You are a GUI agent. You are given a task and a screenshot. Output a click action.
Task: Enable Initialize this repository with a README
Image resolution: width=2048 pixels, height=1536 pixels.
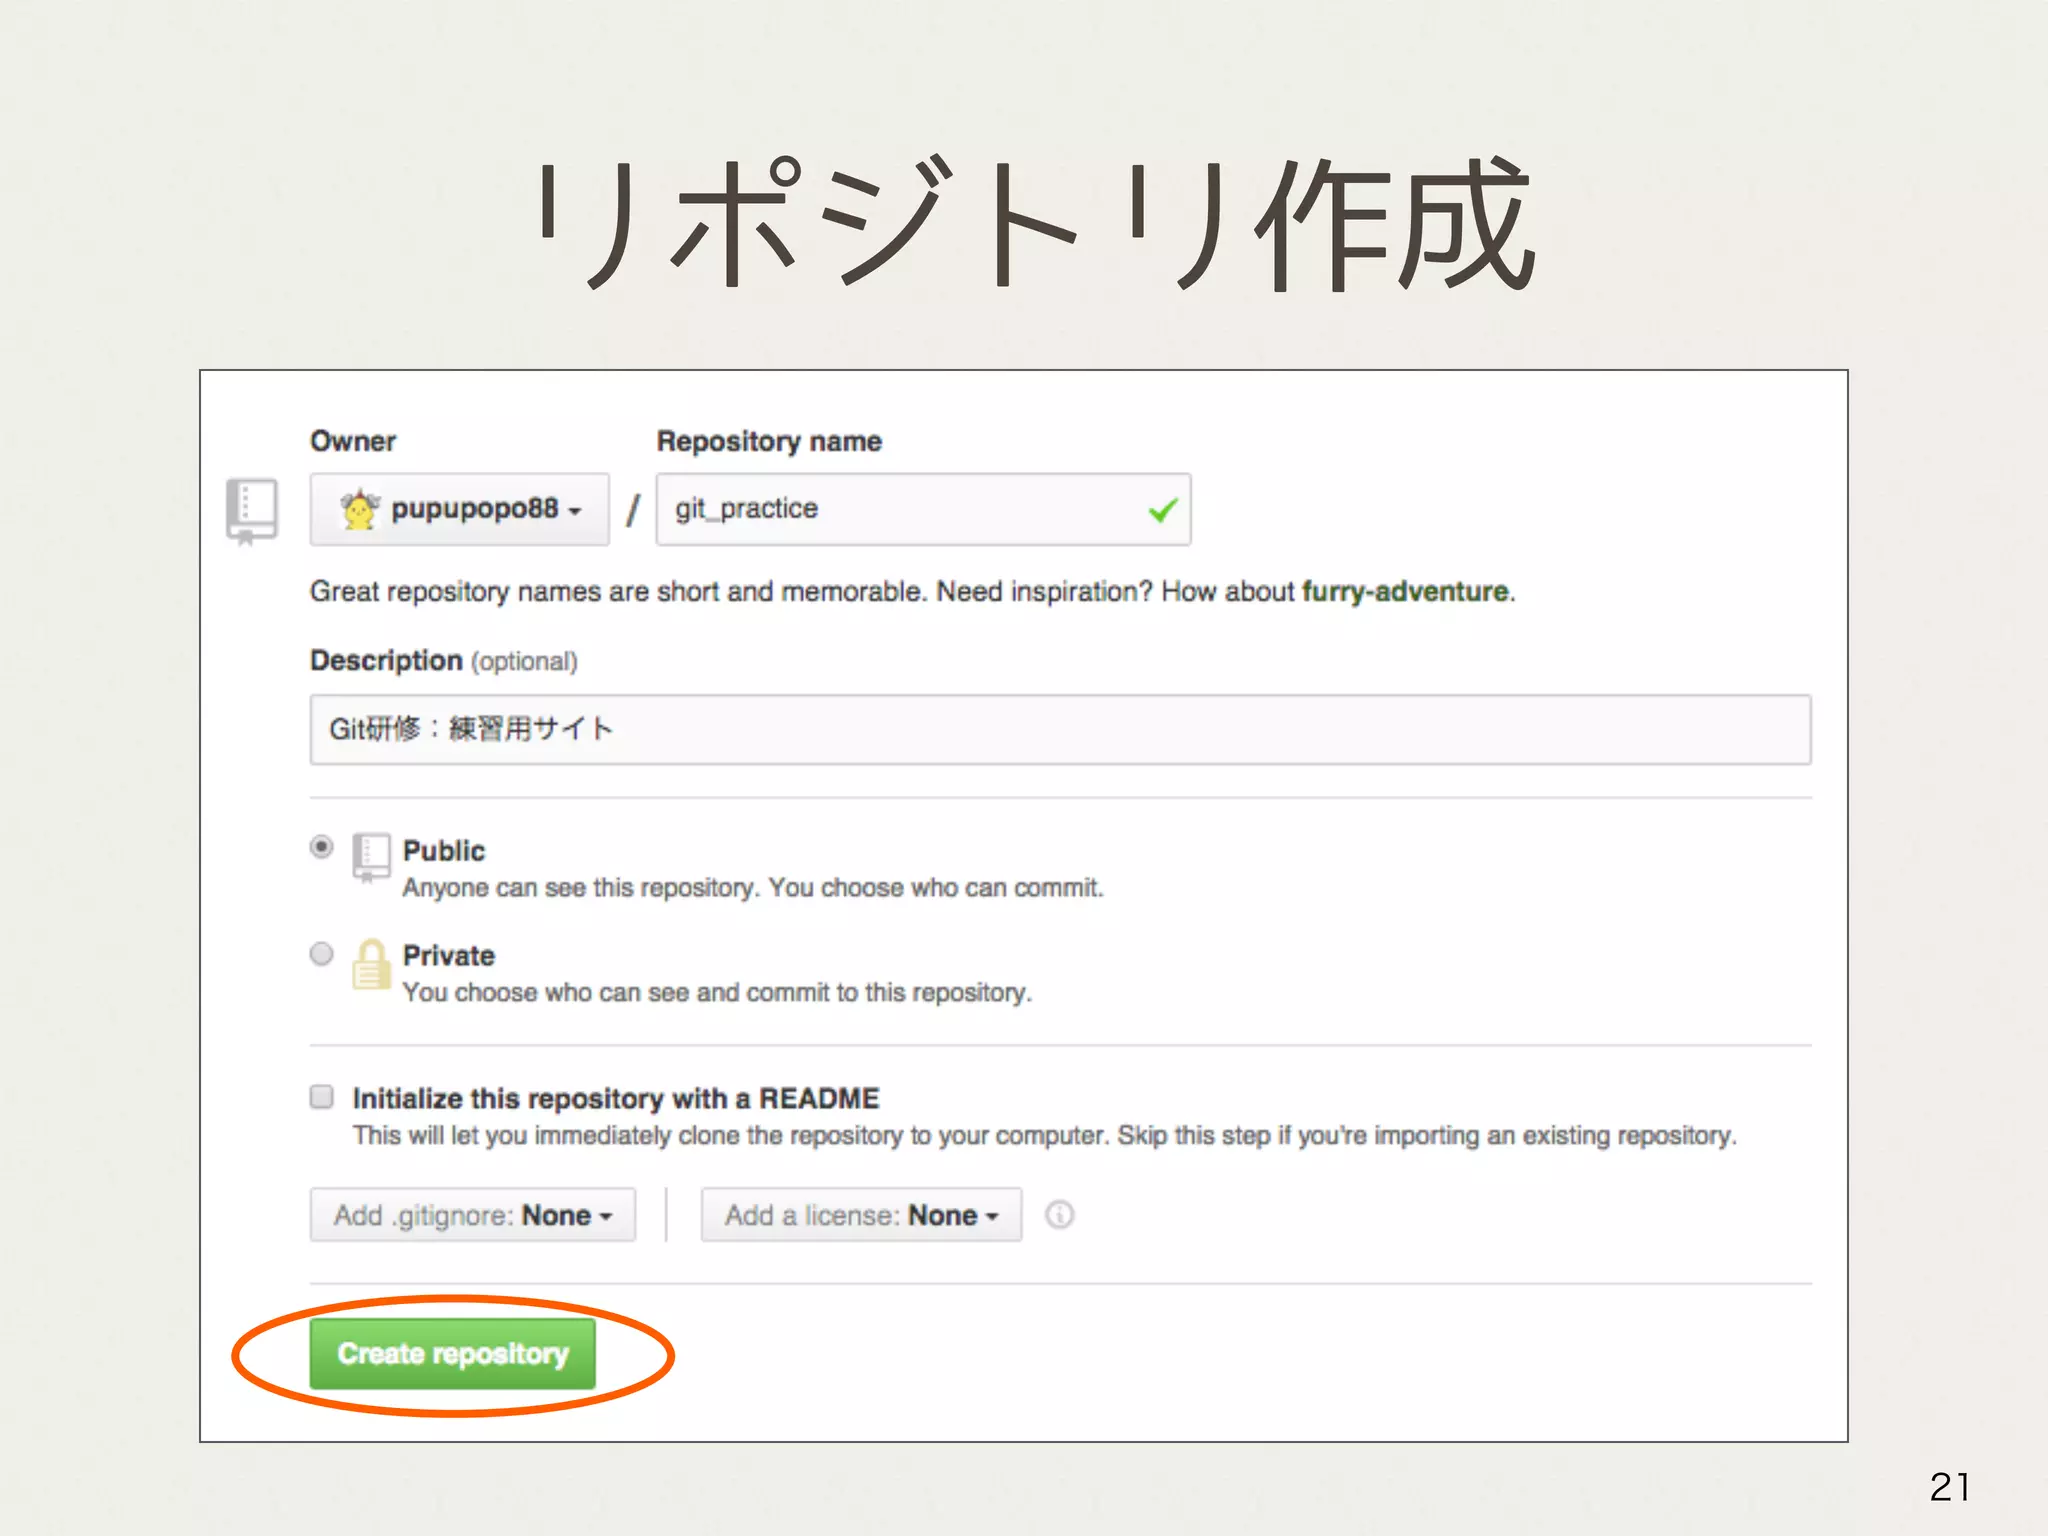coord(321,1097)
